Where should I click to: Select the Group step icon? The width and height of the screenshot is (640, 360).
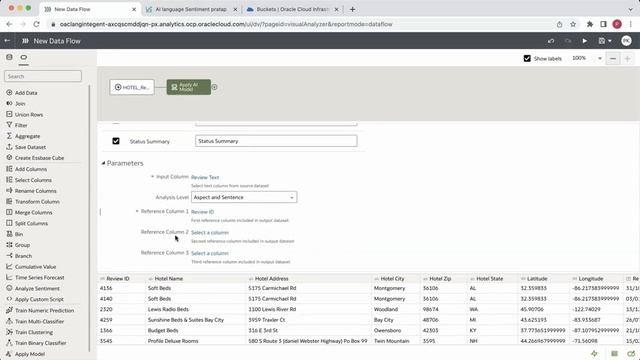(x=9, y=245)
